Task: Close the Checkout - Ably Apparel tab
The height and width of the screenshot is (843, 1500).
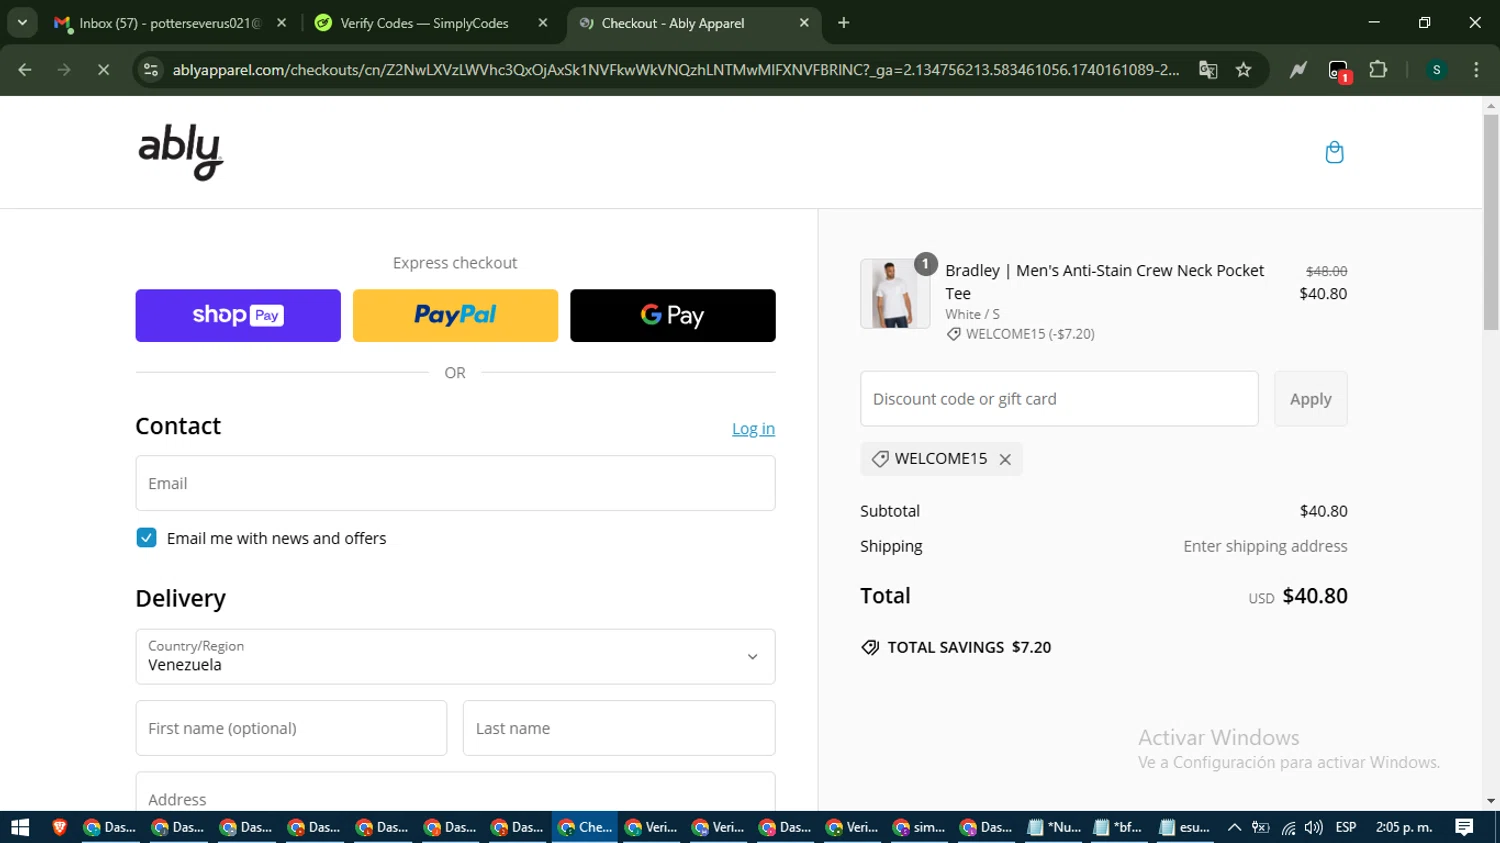Action: click(x=804, y=23)
